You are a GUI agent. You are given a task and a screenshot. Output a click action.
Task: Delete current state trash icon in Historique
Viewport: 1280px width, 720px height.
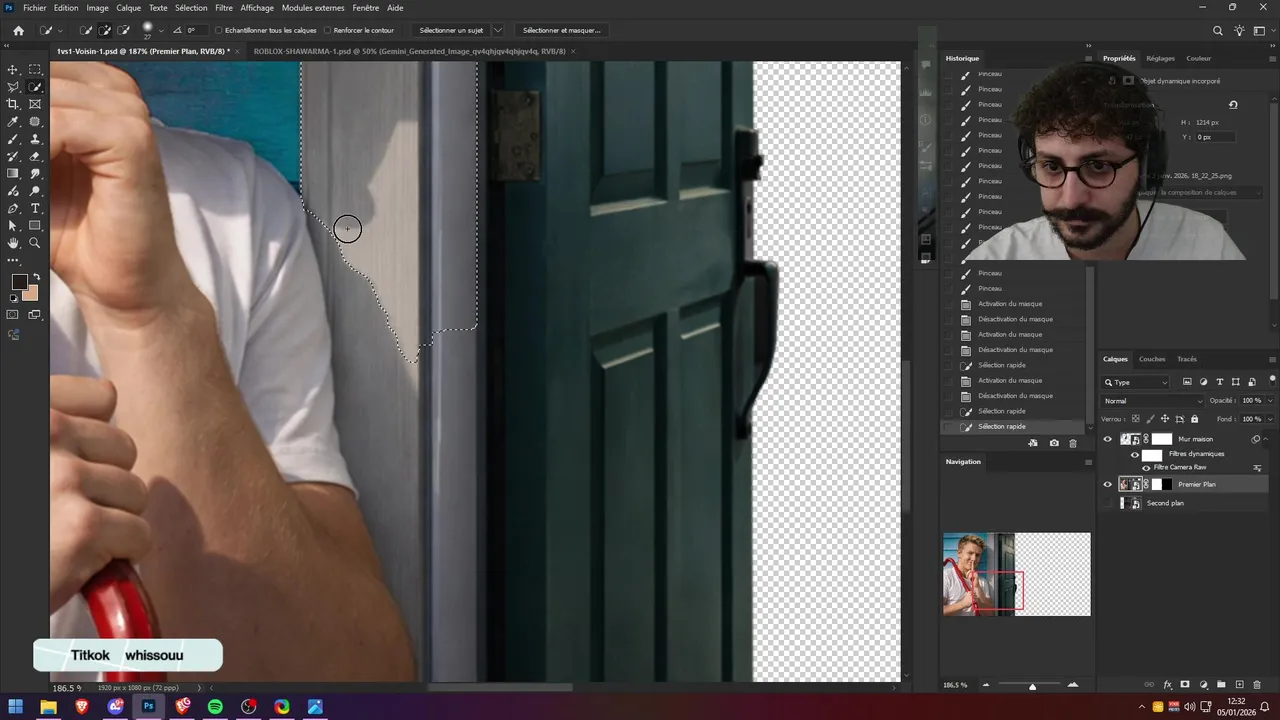coord(1073,443)
